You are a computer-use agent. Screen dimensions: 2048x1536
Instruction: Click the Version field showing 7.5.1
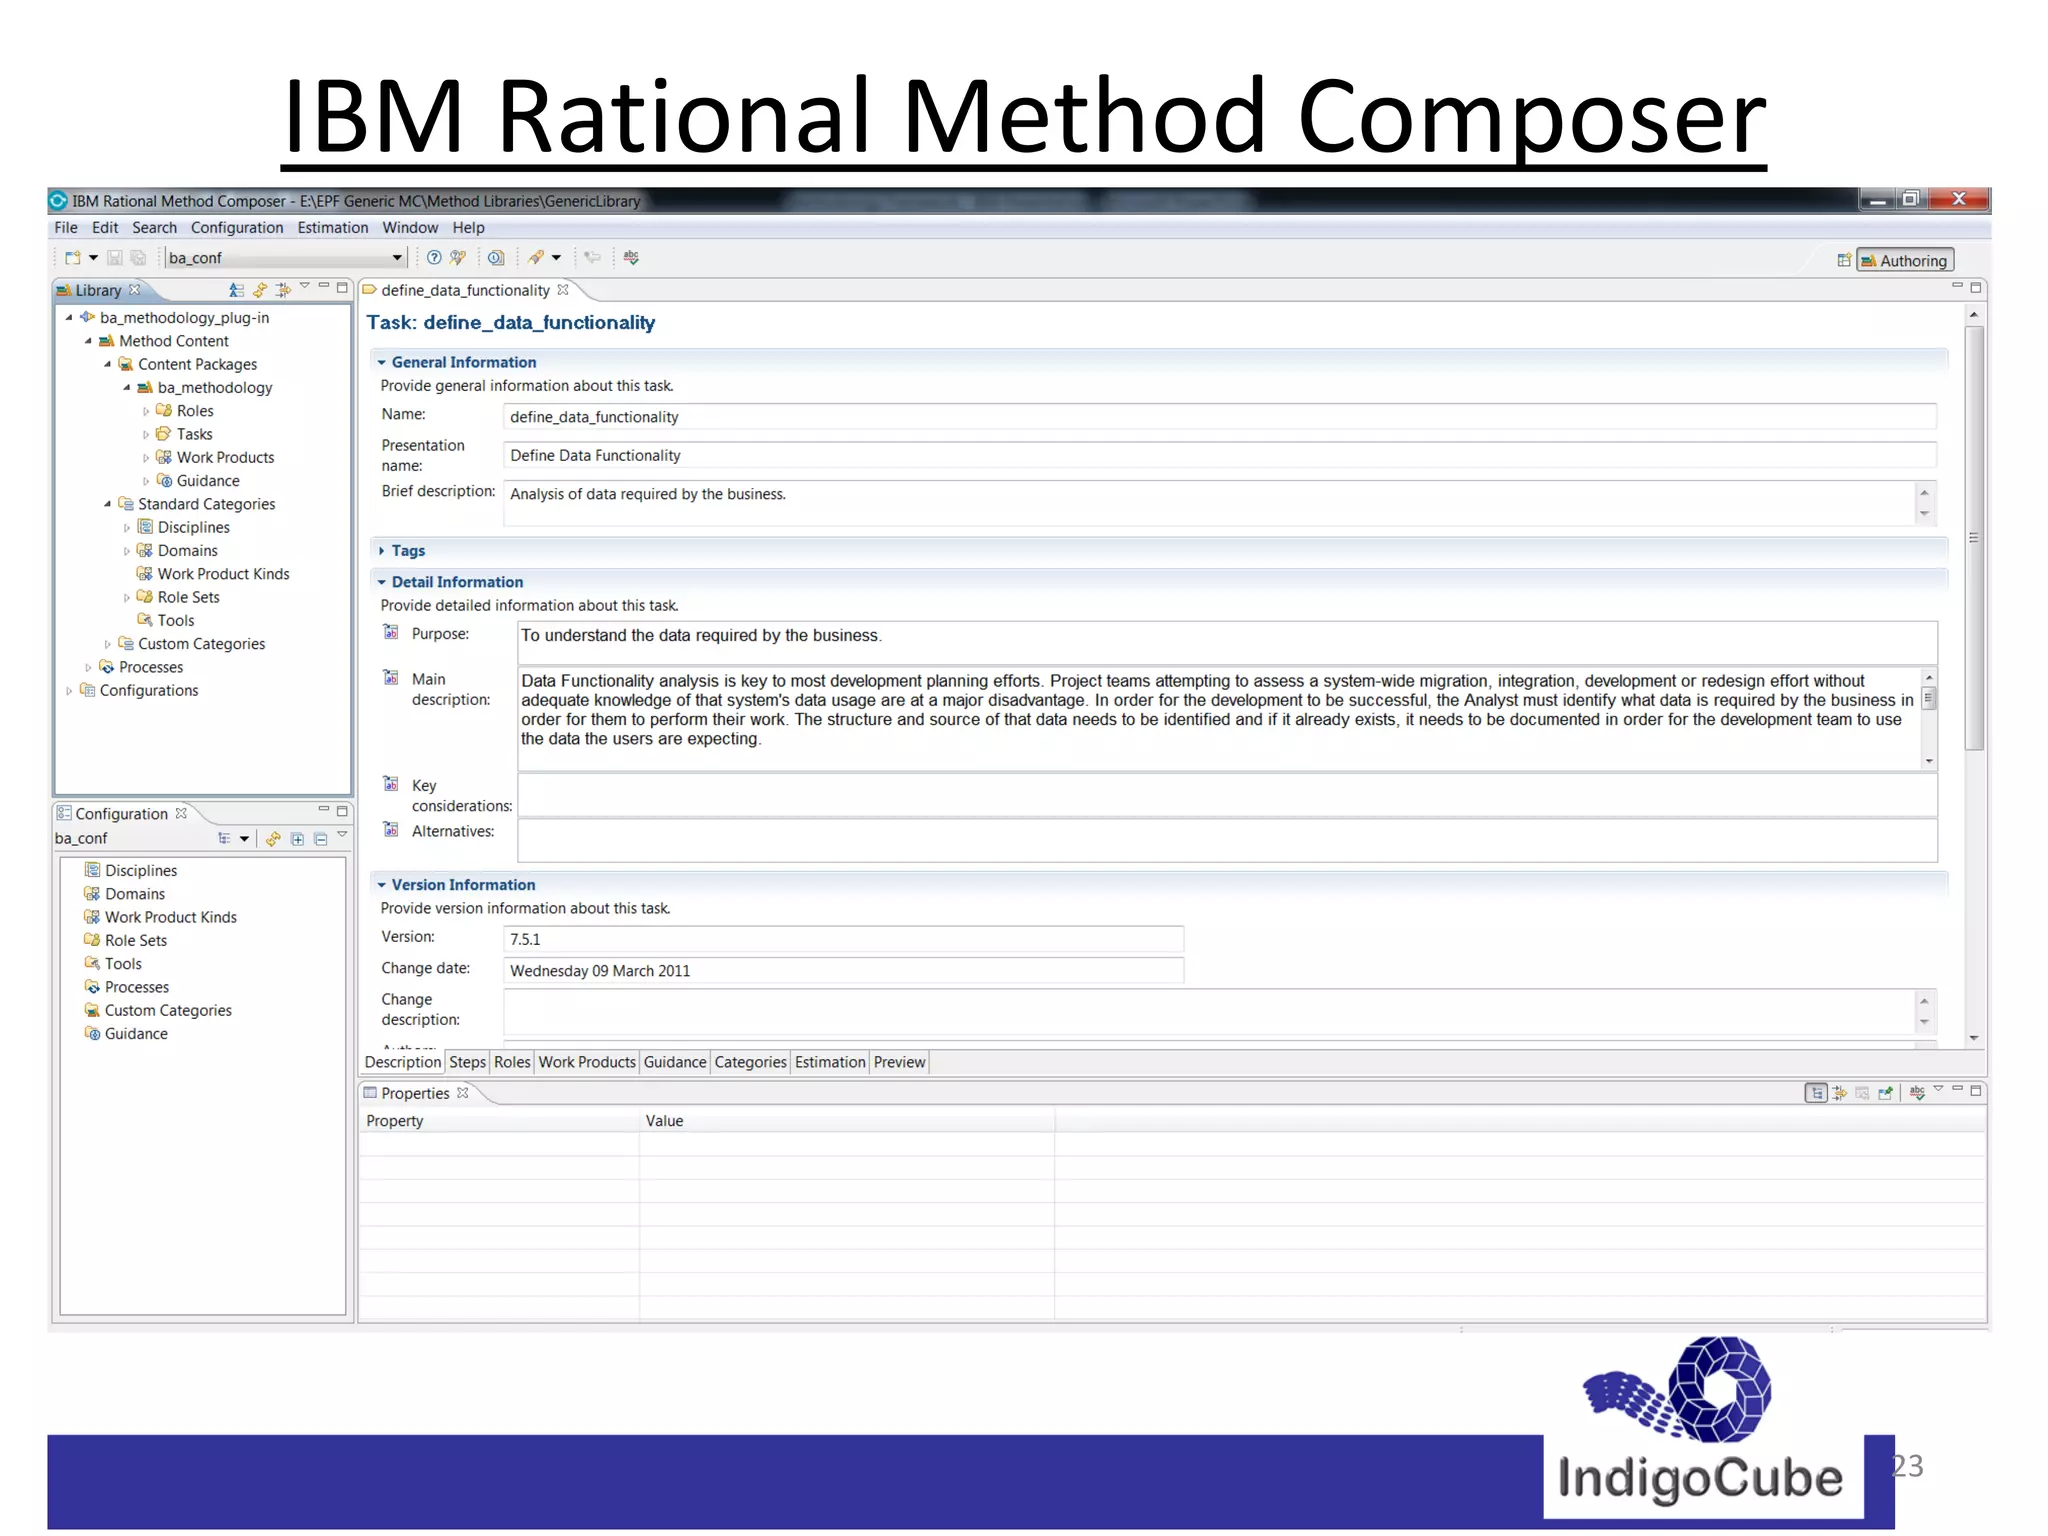[844, 939]
